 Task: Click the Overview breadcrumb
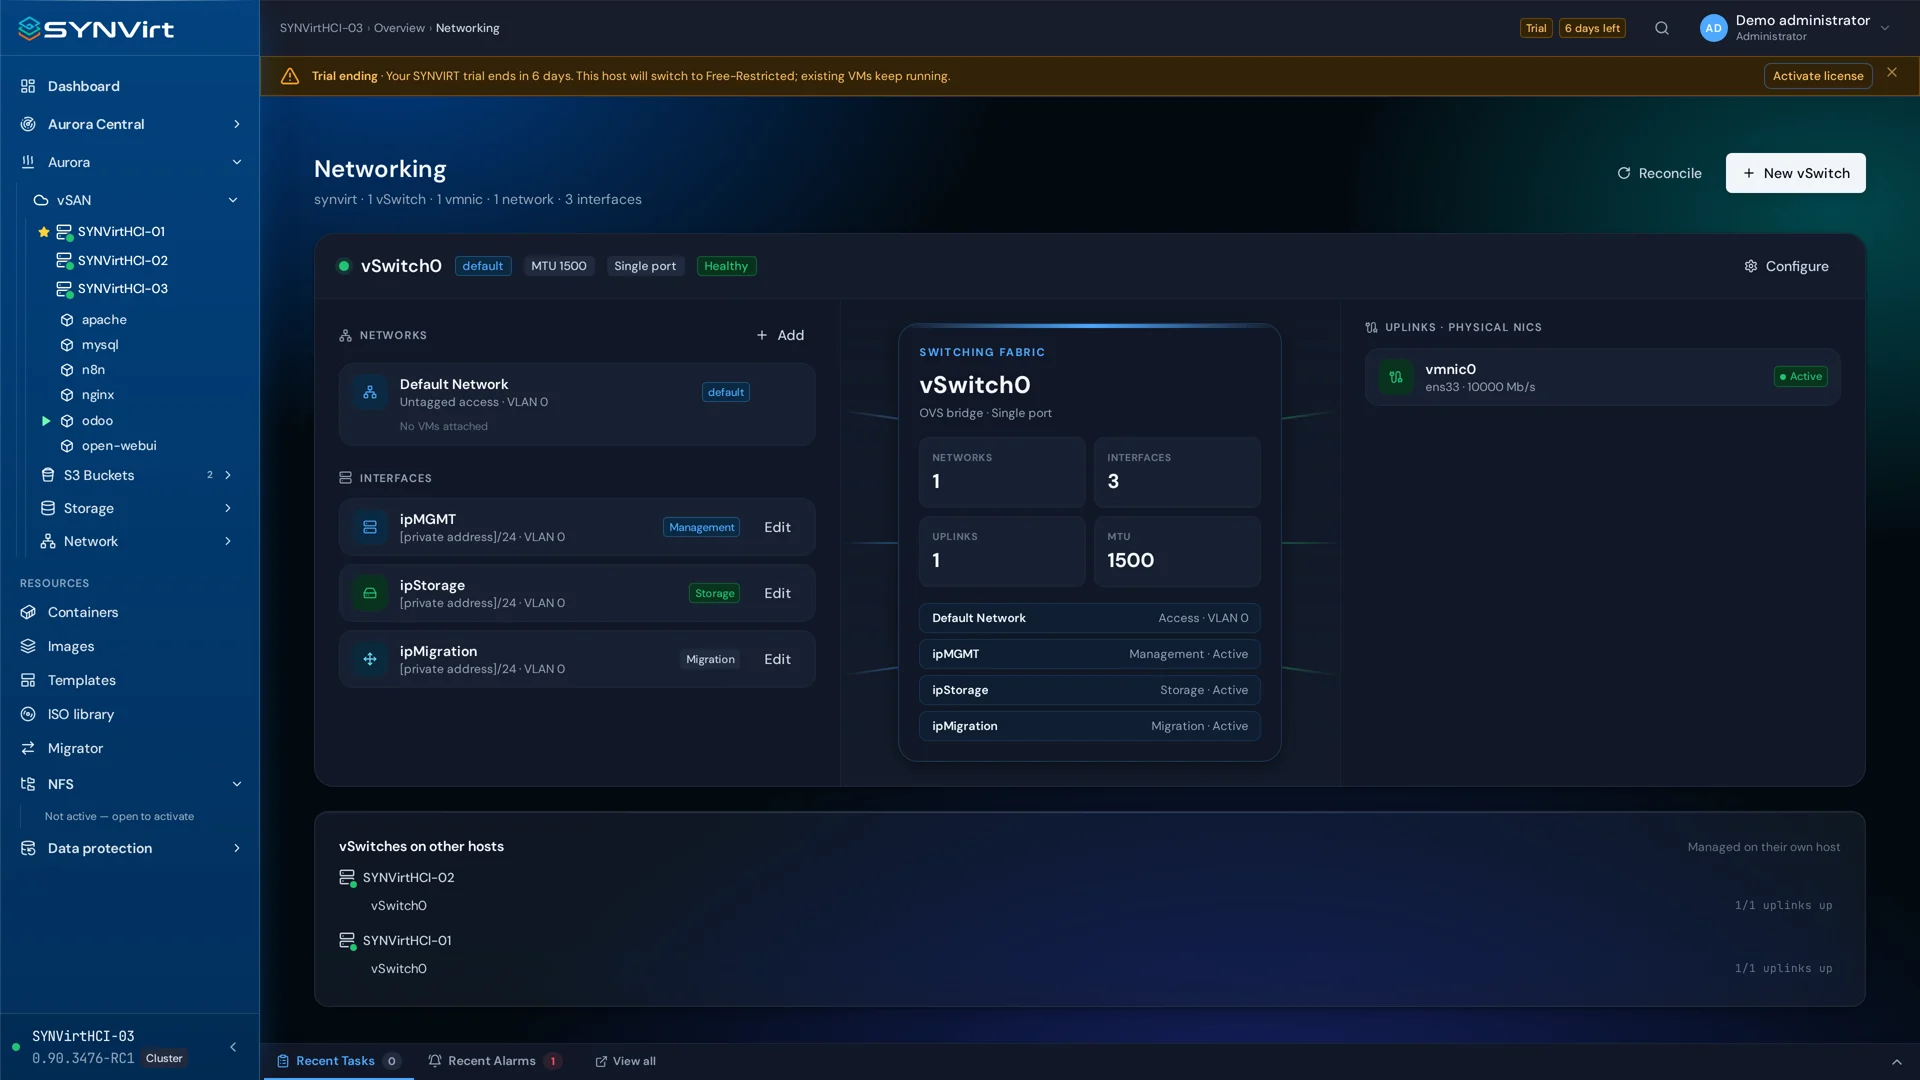pyautogui.click(x=399, y=28)
